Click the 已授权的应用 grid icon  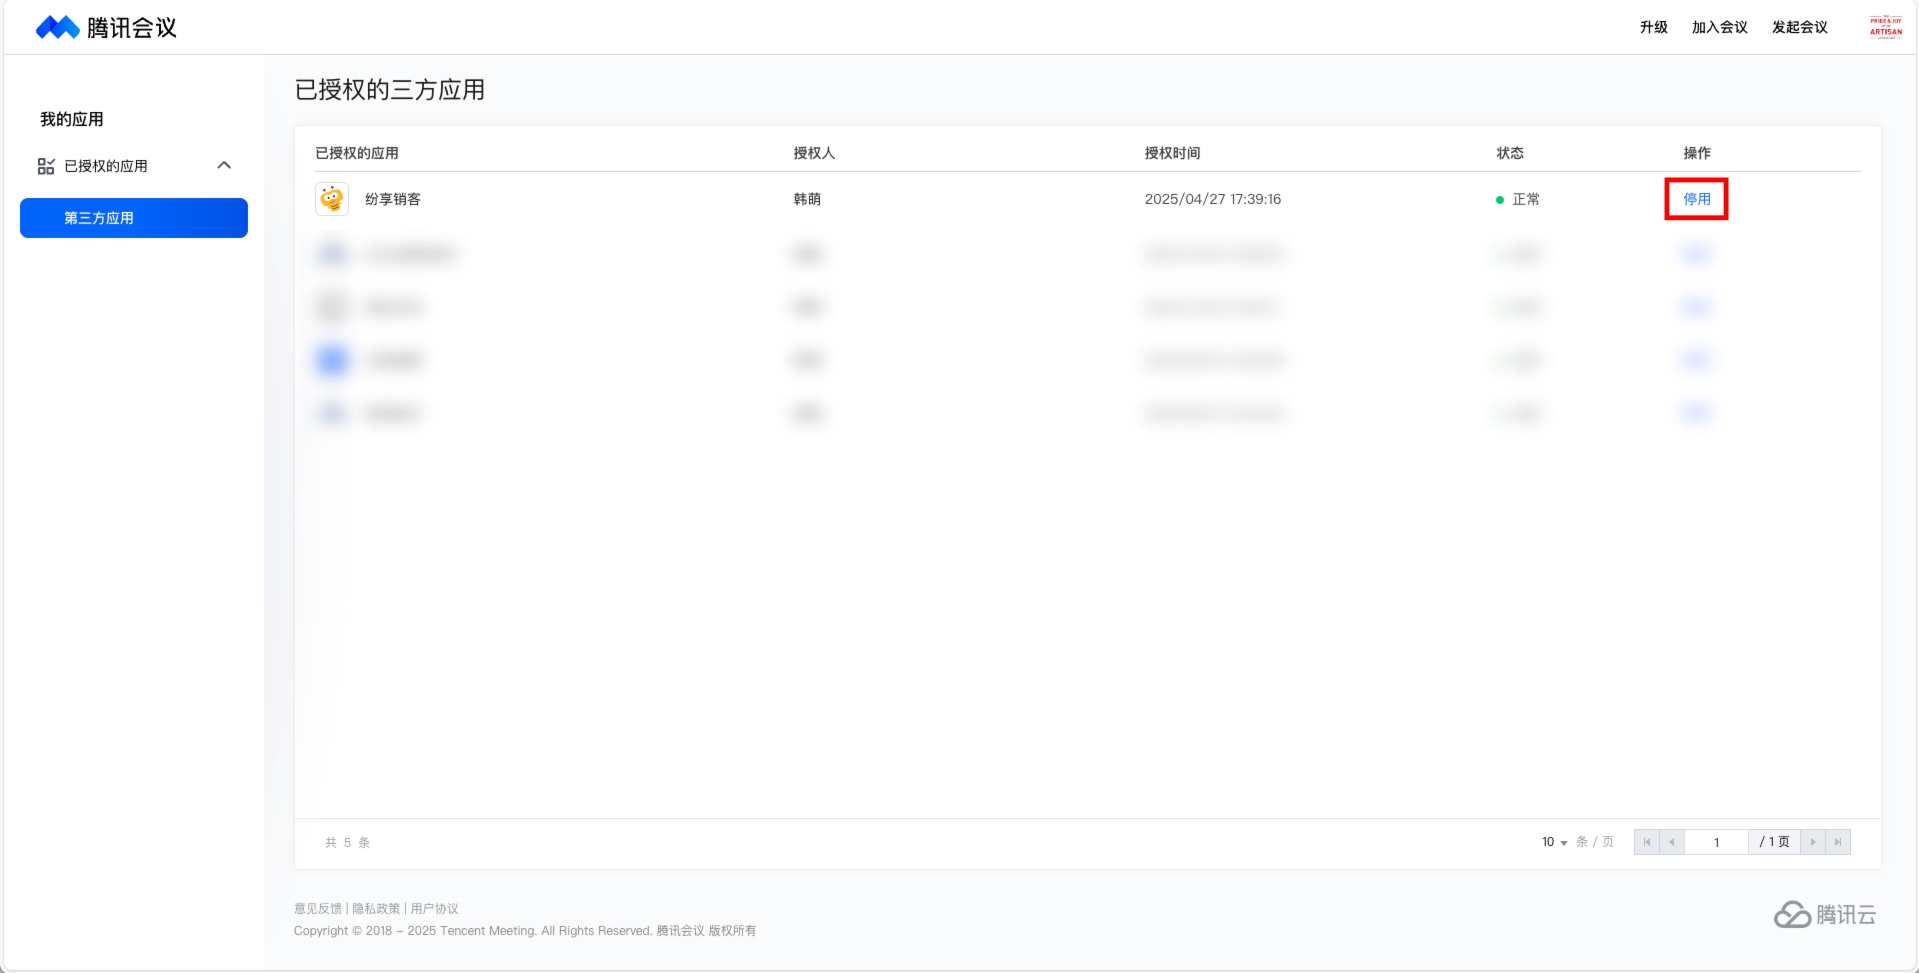(x=46, y=166)
